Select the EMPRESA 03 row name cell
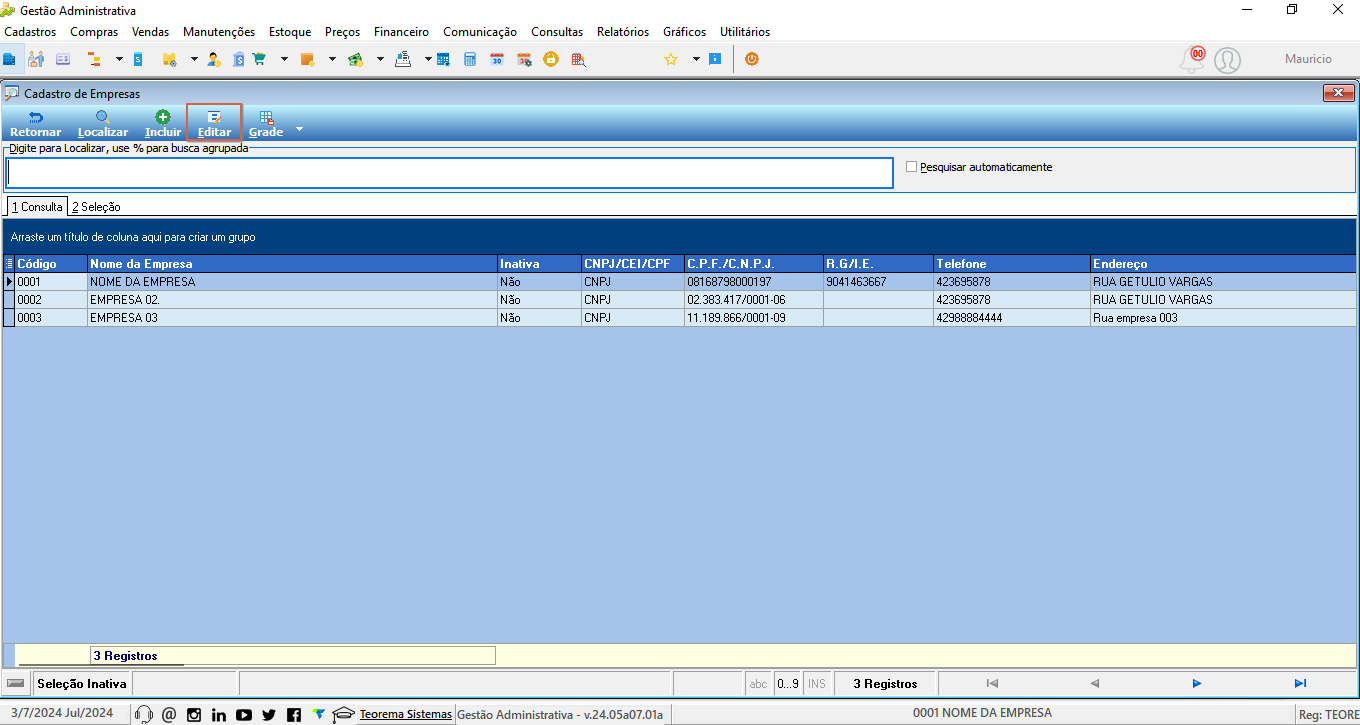 pos(292,318)
